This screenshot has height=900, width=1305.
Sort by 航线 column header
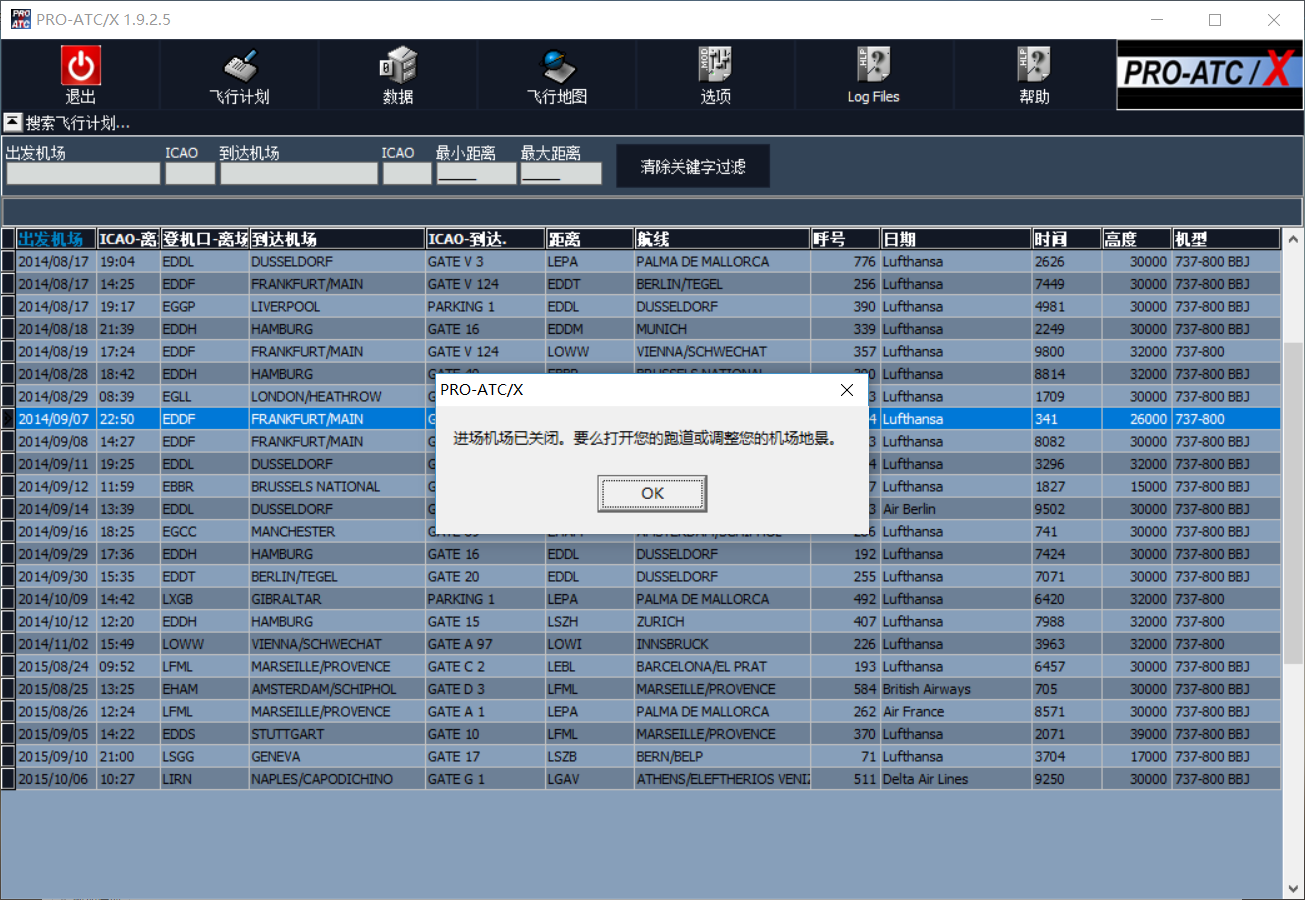tap(722, 239)
